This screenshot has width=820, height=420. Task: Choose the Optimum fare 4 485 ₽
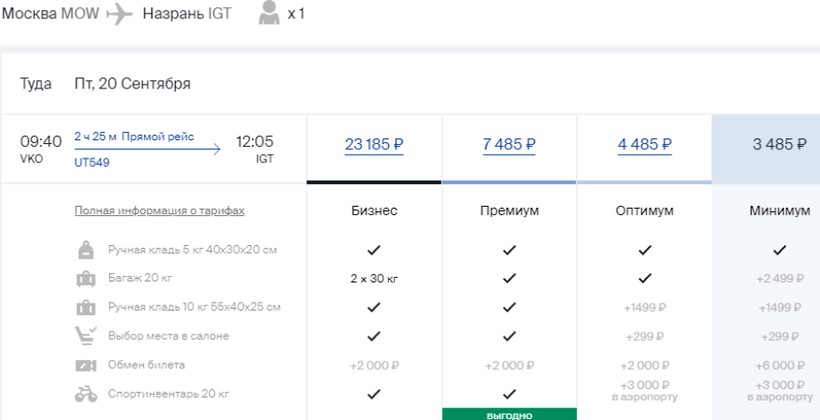click(644, 144)
